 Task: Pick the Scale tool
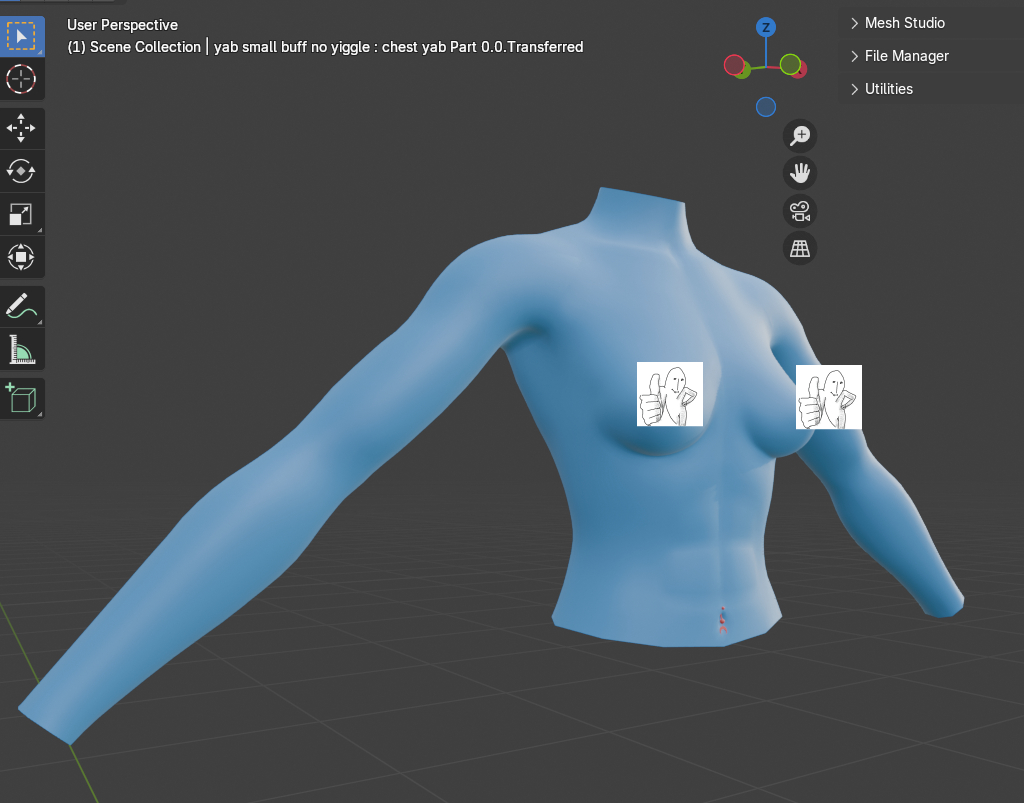coord(21,214)
